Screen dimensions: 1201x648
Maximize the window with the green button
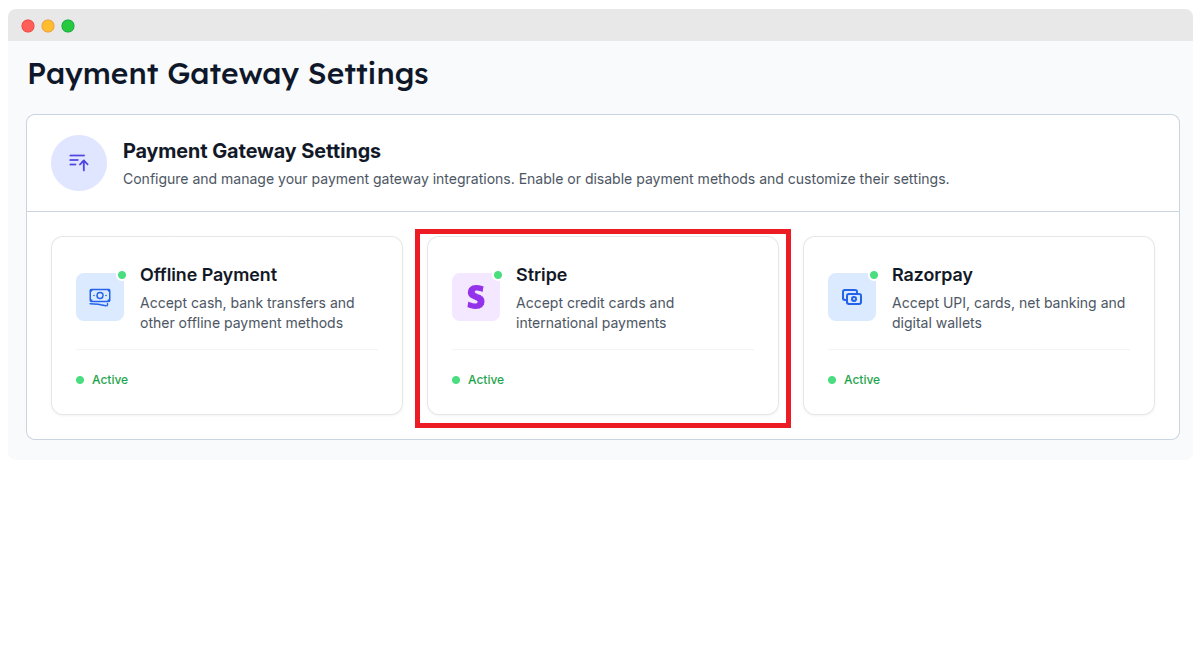[x=68, y=26]
